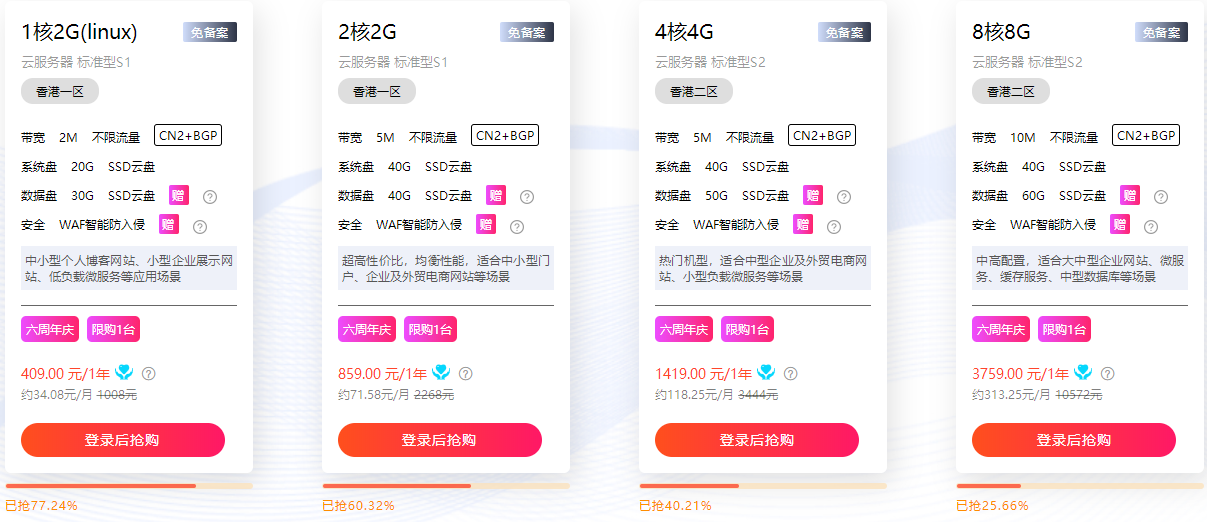Click the CN2+BGP tag on the 4核4G card
The height and width of the screenshot is (522, 1207).
click(822, 135)
